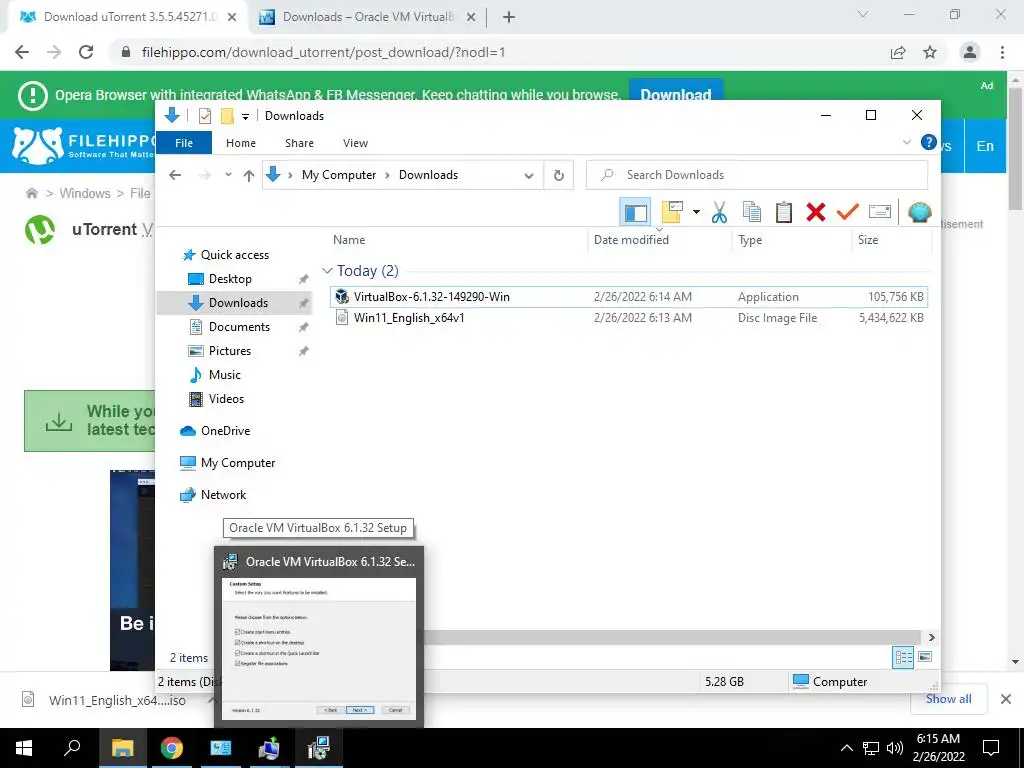Image resolution: width=1024 pixels, height=768 pixels.
Task: Open Quick Access Toolbar customize dropdown
Action: tap(246, 116)
